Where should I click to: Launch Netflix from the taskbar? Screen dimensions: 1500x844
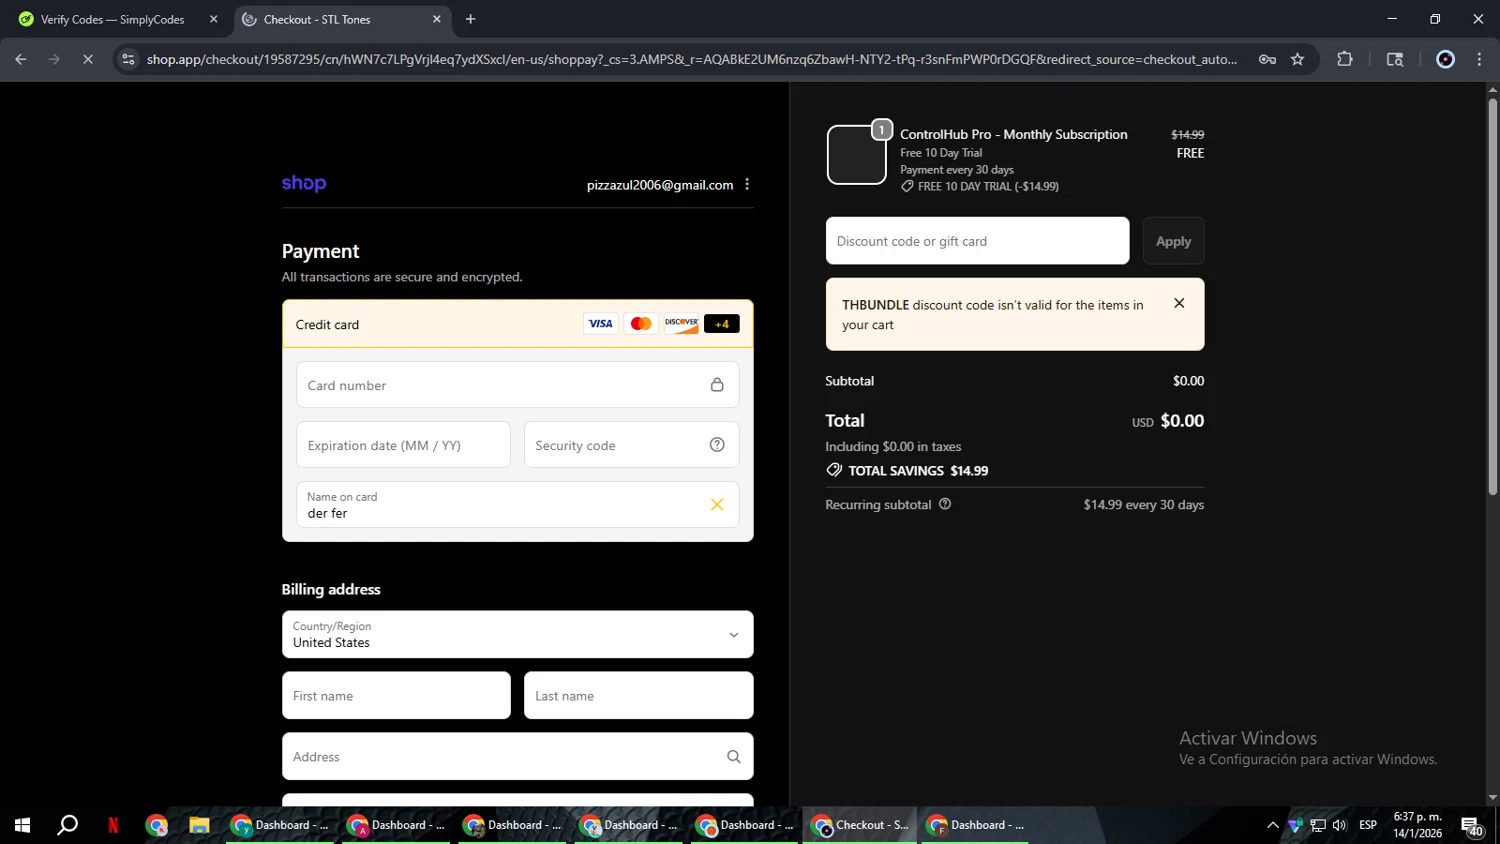pos(113,825)
